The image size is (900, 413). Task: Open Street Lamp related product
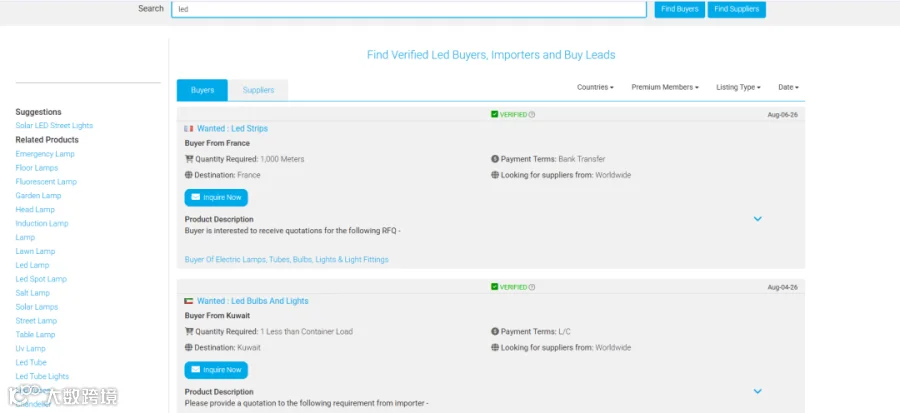click(36, 321)
